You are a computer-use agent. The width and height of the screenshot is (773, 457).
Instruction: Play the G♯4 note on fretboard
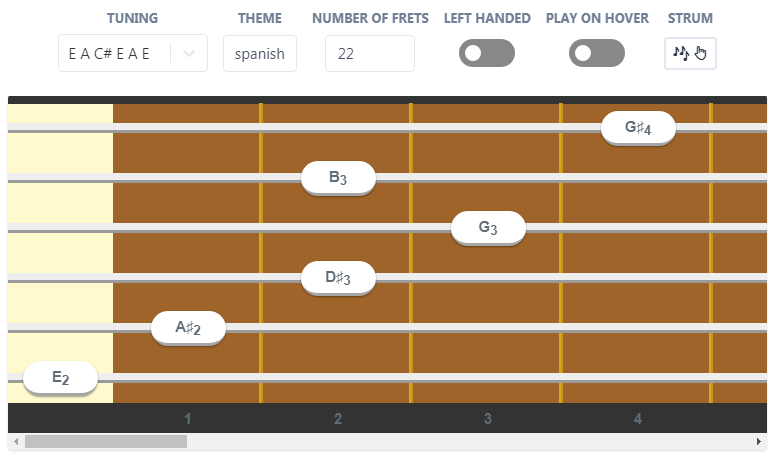click(638, 128)
